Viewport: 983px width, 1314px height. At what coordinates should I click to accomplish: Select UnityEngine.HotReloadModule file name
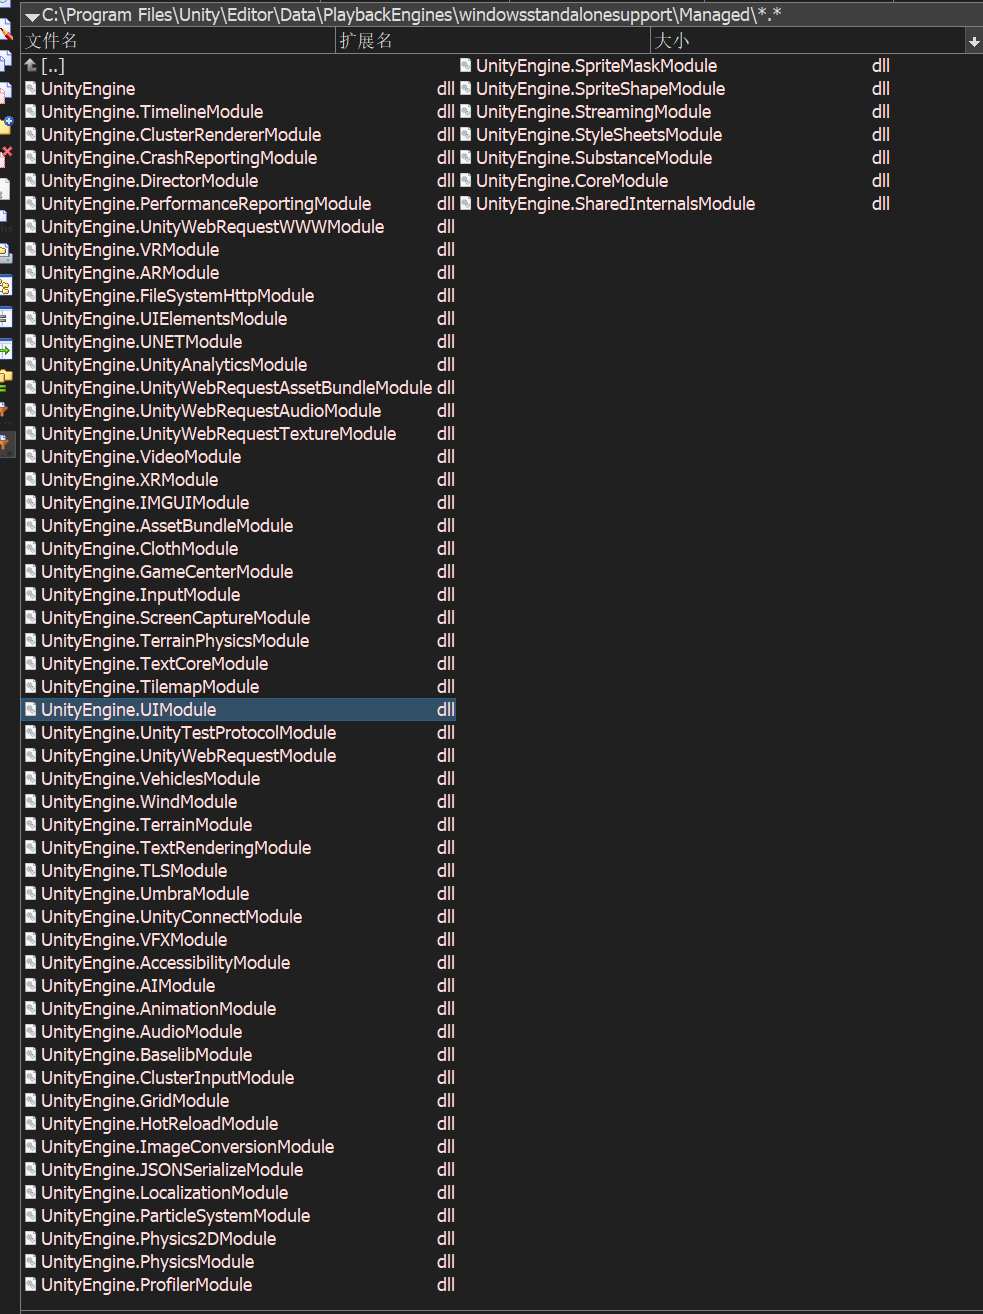160,1124
